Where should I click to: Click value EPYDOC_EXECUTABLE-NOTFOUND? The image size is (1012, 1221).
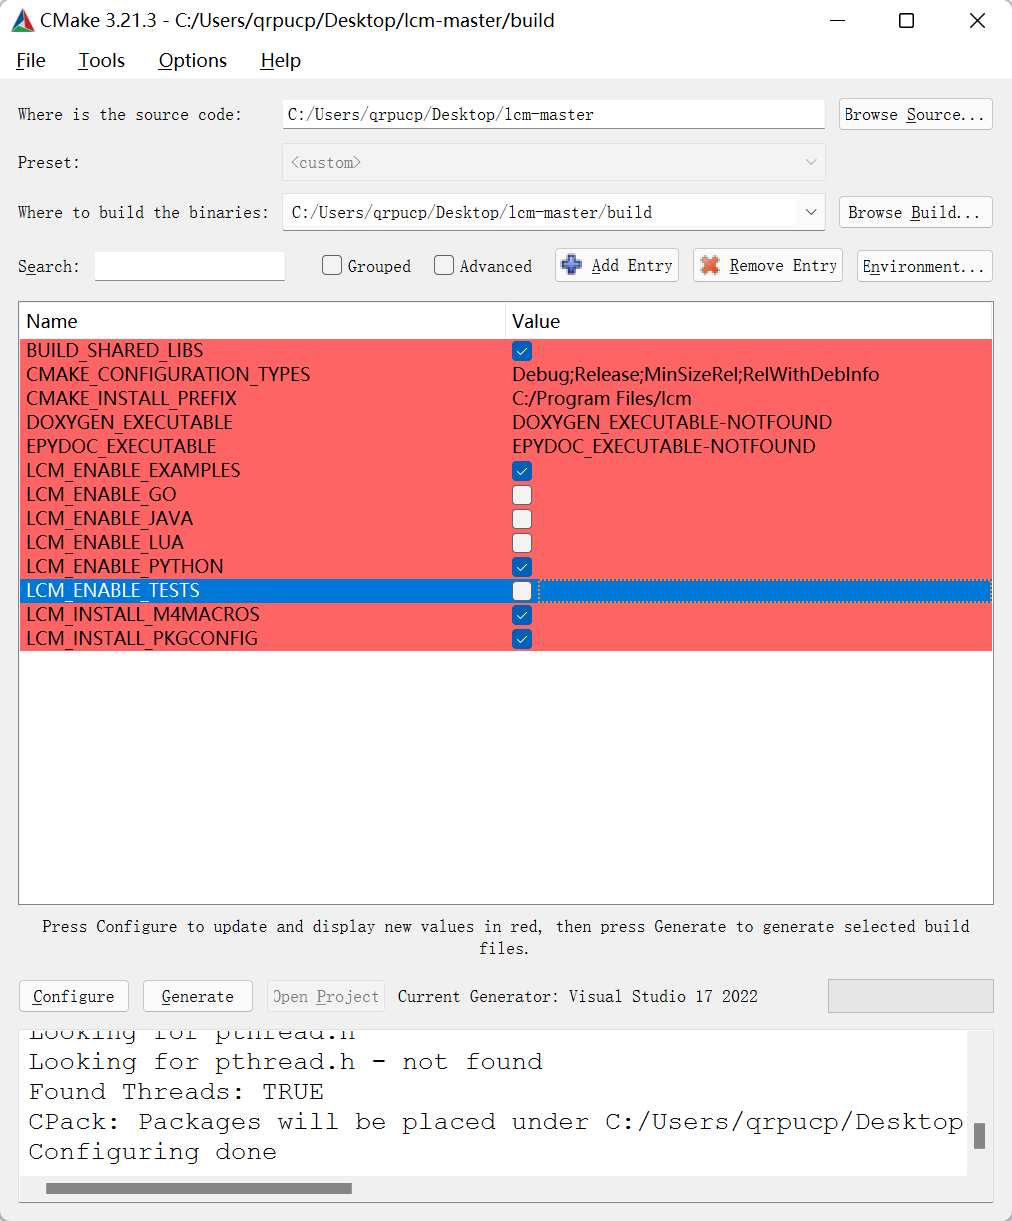pyautogui.click(x=664, y=446)
